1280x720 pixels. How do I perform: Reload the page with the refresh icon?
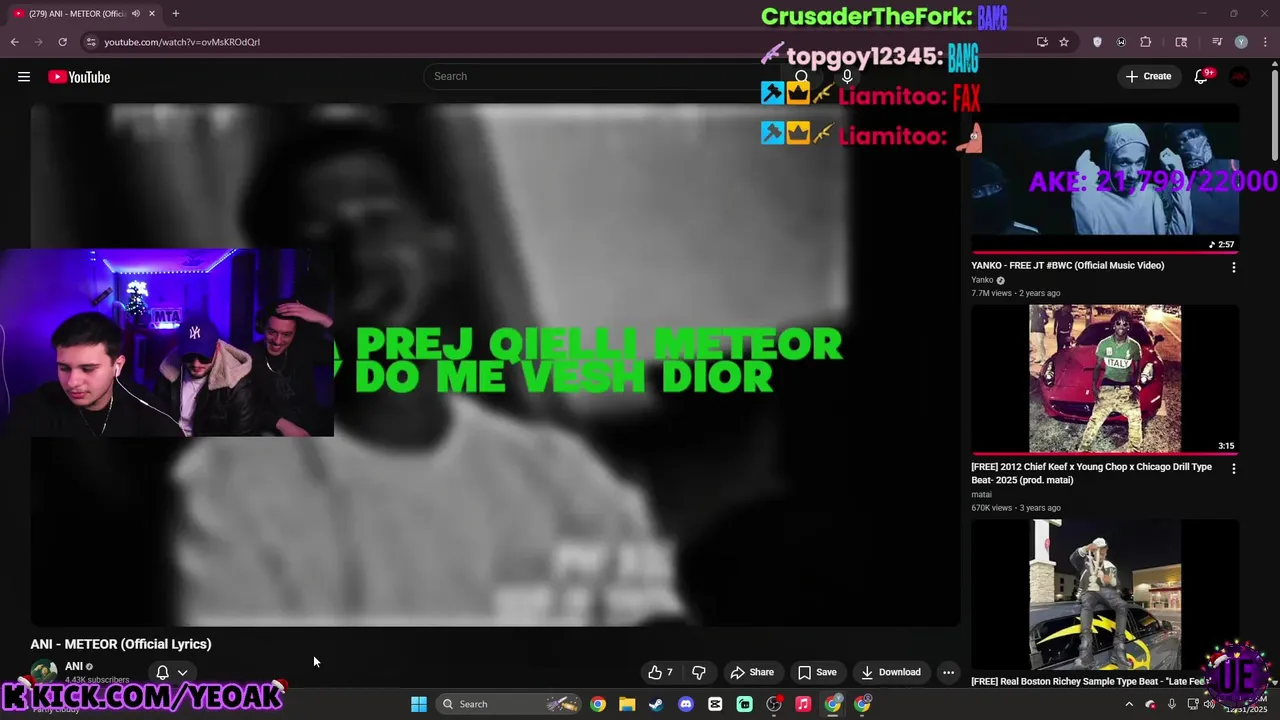pyautogui.click(x=62, y=42)
